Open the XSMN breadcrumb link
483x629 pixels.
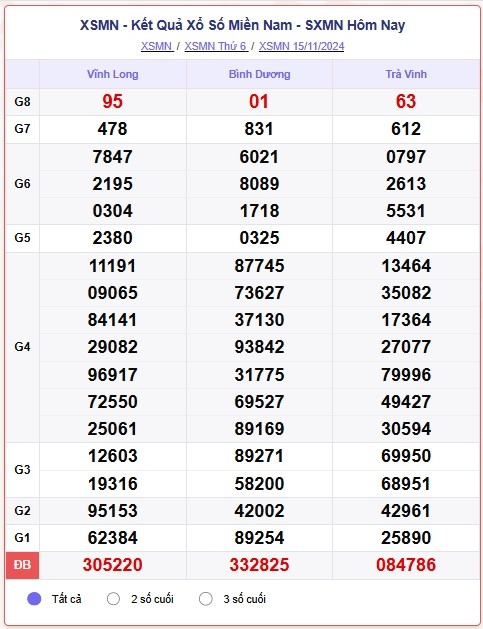pos(157,46)
